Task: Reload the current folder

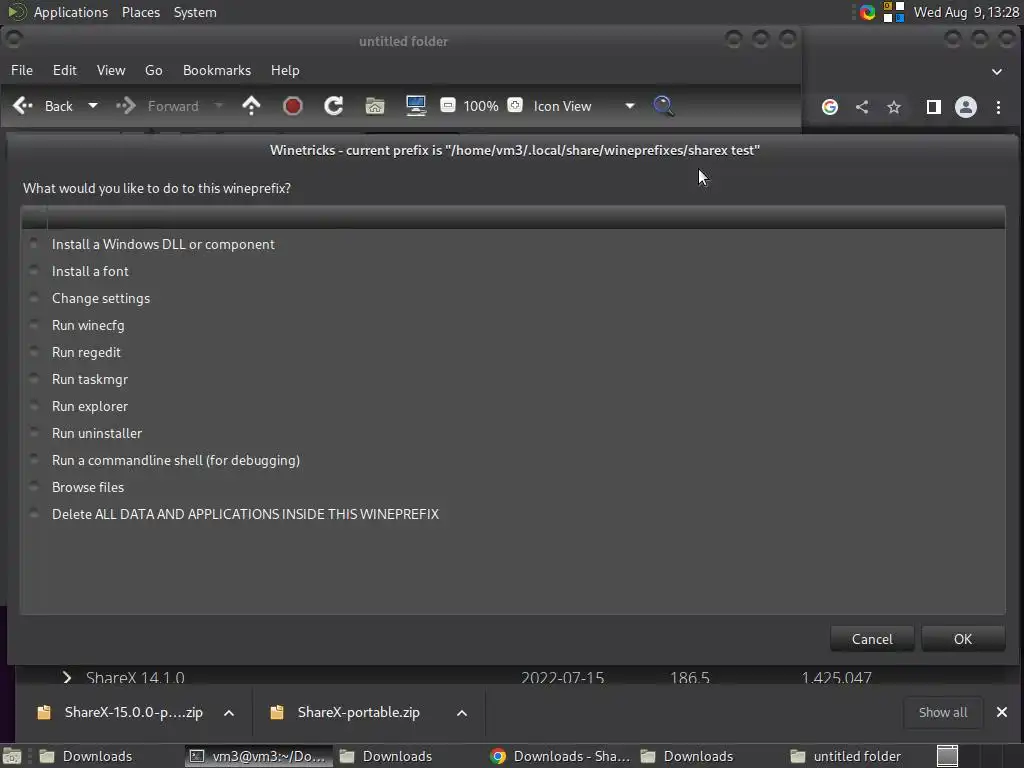Action: (334, 106)
